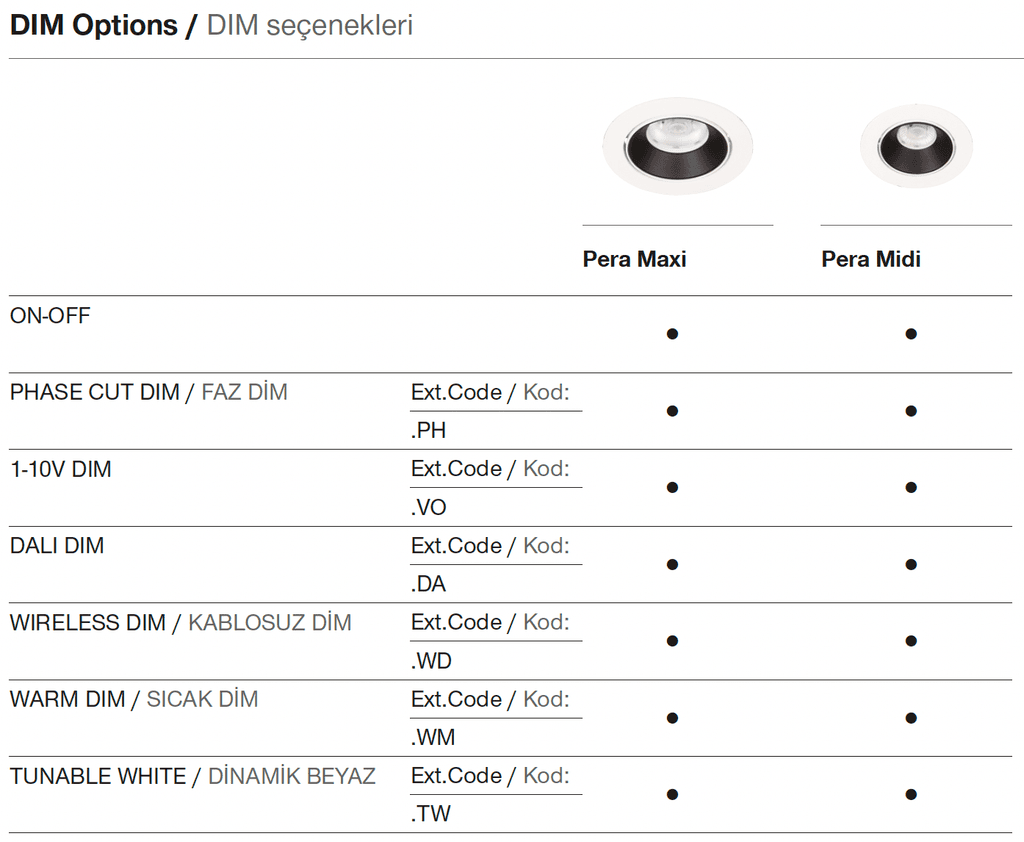Screen dimensions: 1024x842
Task: Select the .TW extension code
Action: point(430,814)
